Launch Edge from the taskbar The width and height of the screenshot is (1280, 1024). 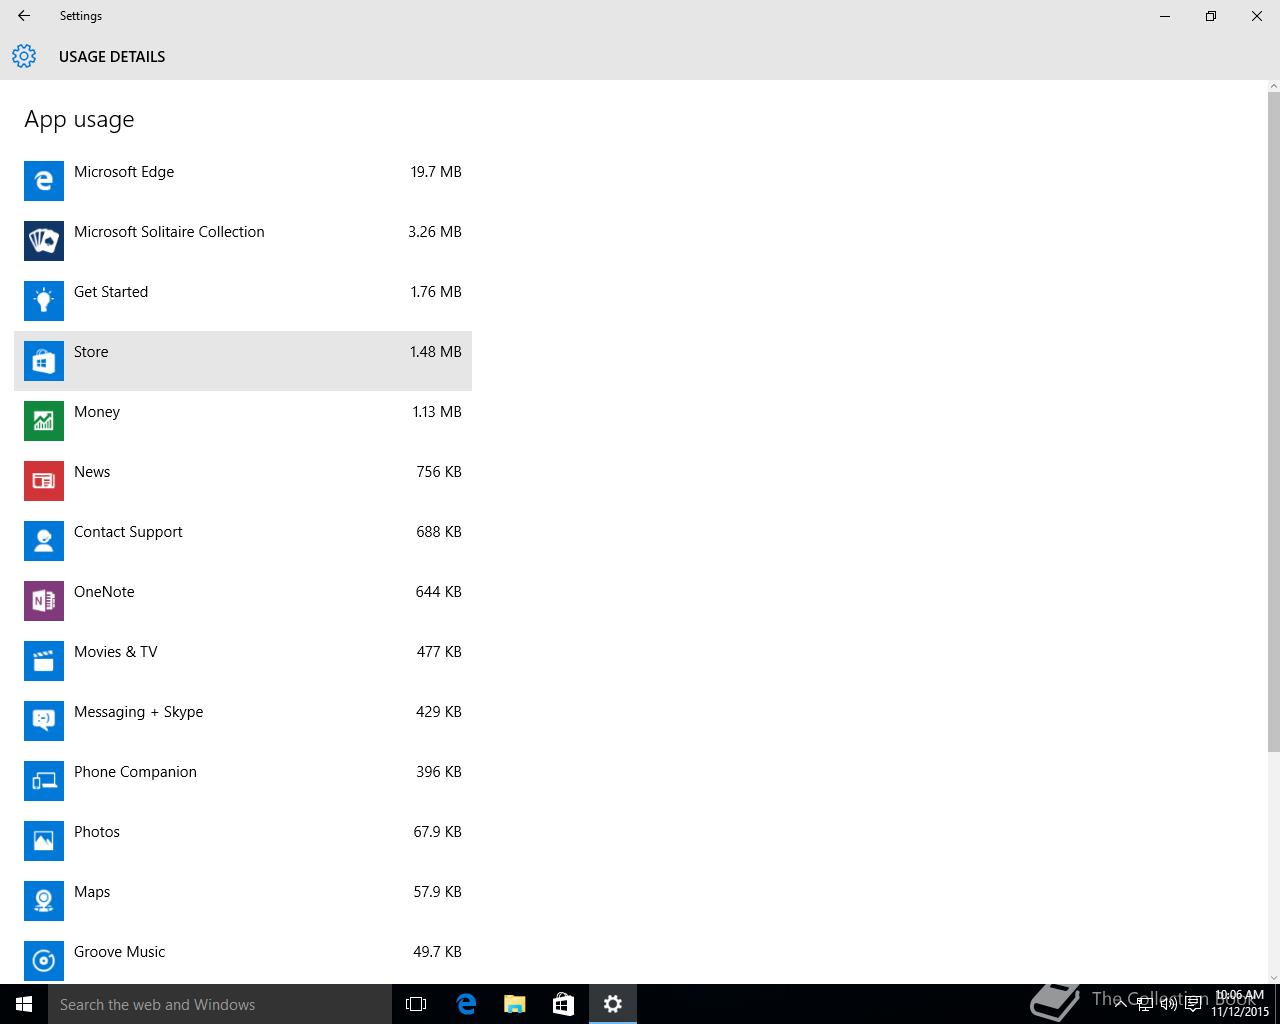tap(466, 1004)
